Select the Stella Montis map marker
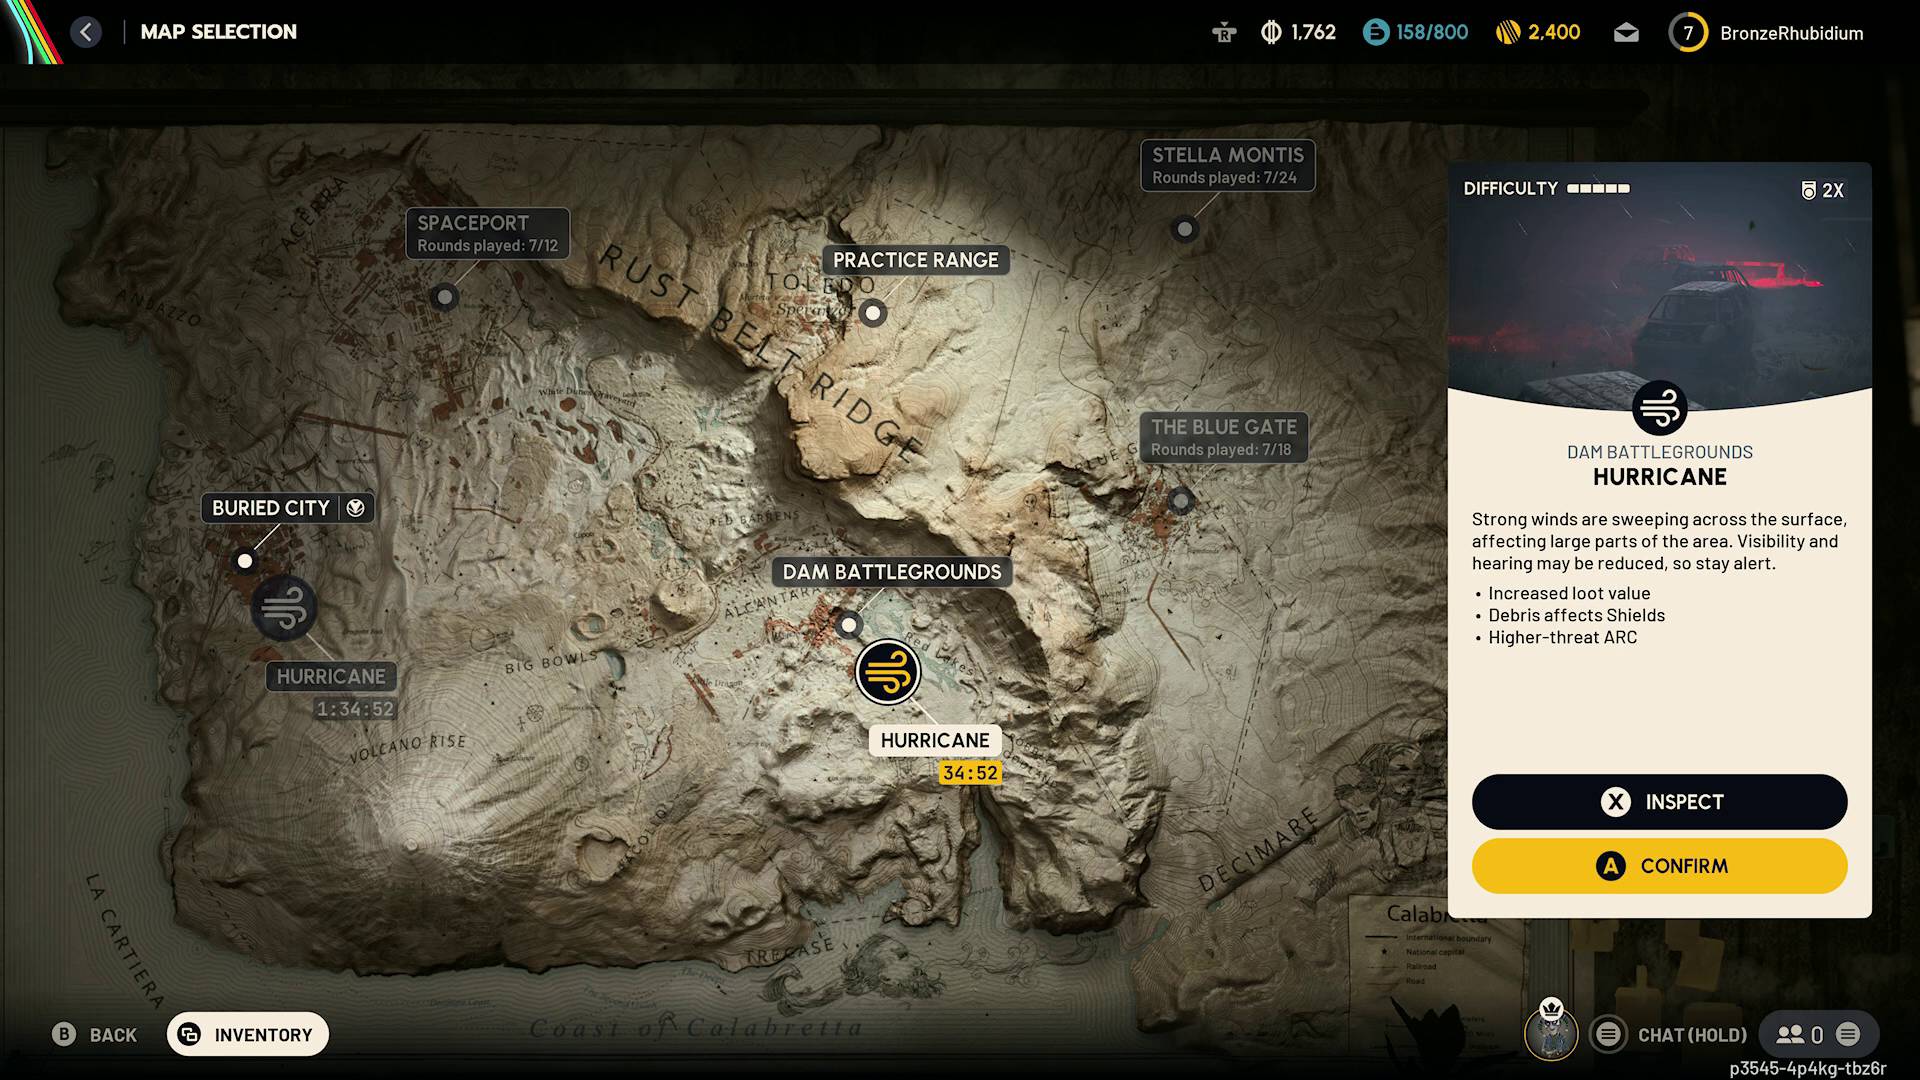Image resolution: width=1920 pixels, height=1080 pixels. pos(1184,229)
